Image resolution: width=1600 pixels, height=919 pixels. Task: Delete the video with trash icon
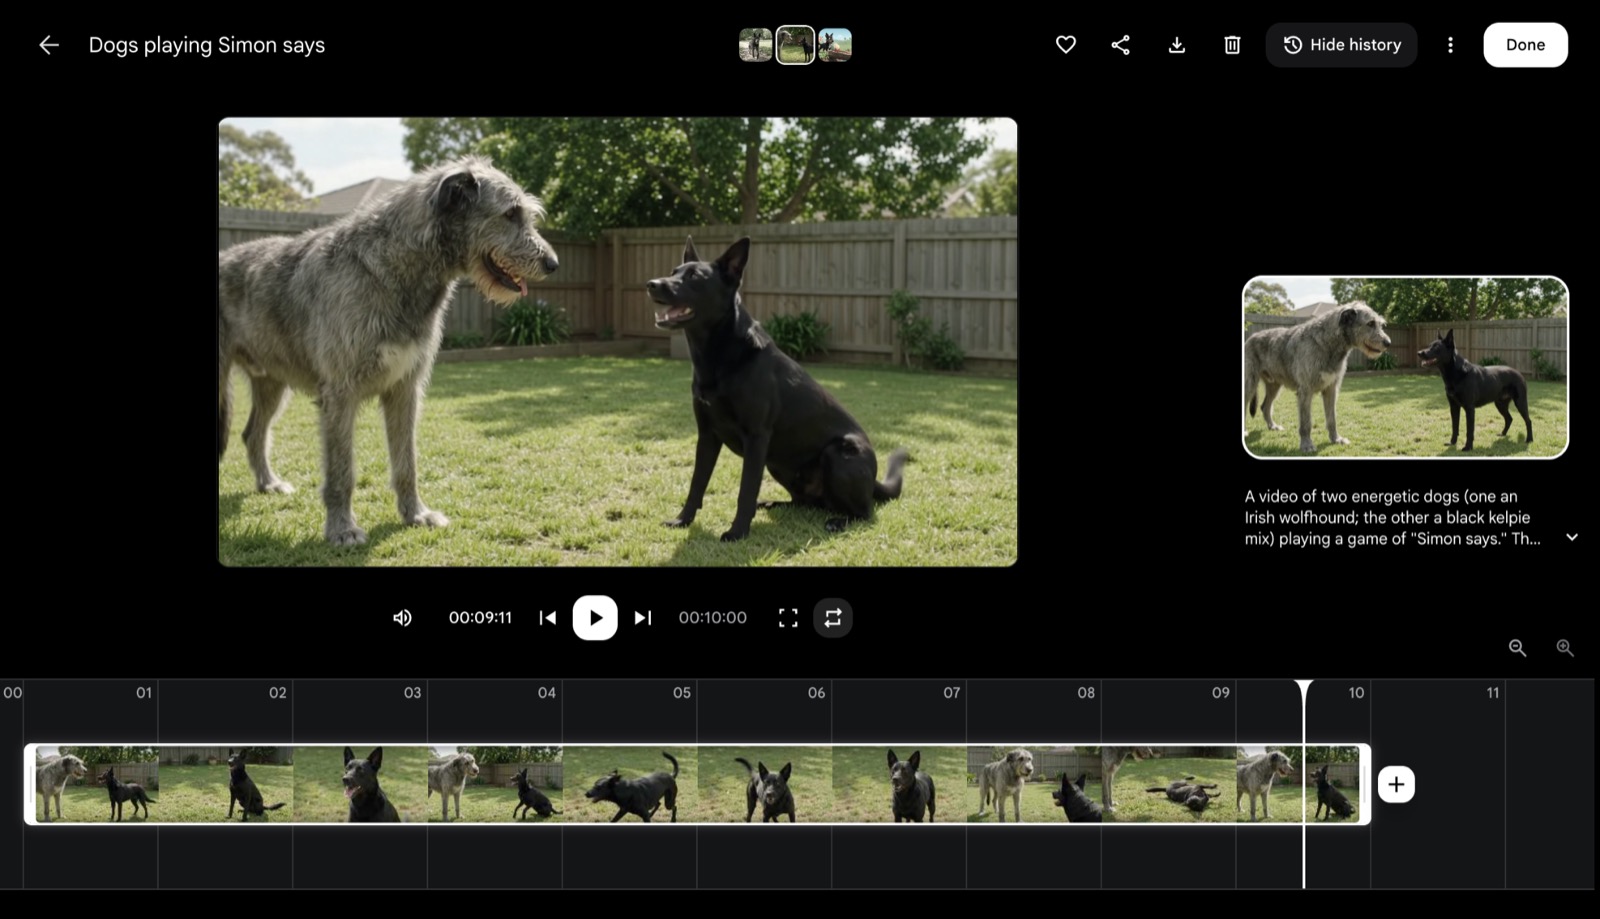(1232, 45)
